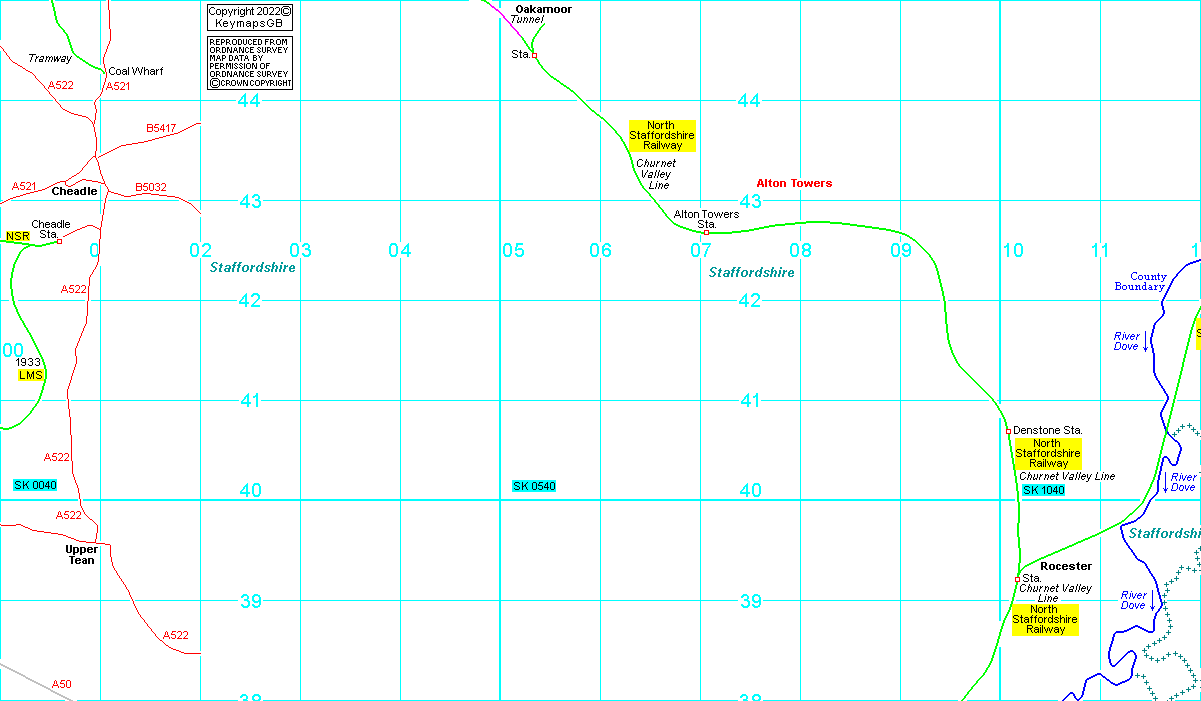Image resolution: width=1201 pixels, height=701 pixels.
Task: Open the SK 0040 map tile link
Action: pos(35,485)
